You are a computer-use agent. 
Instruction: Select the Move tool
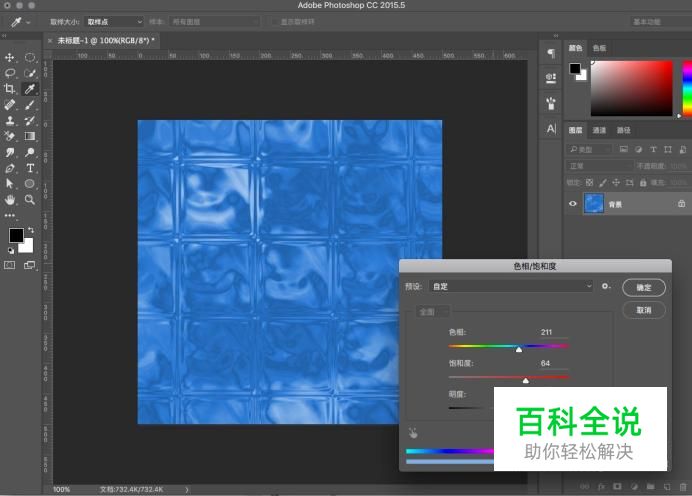[x=10, y=57]
